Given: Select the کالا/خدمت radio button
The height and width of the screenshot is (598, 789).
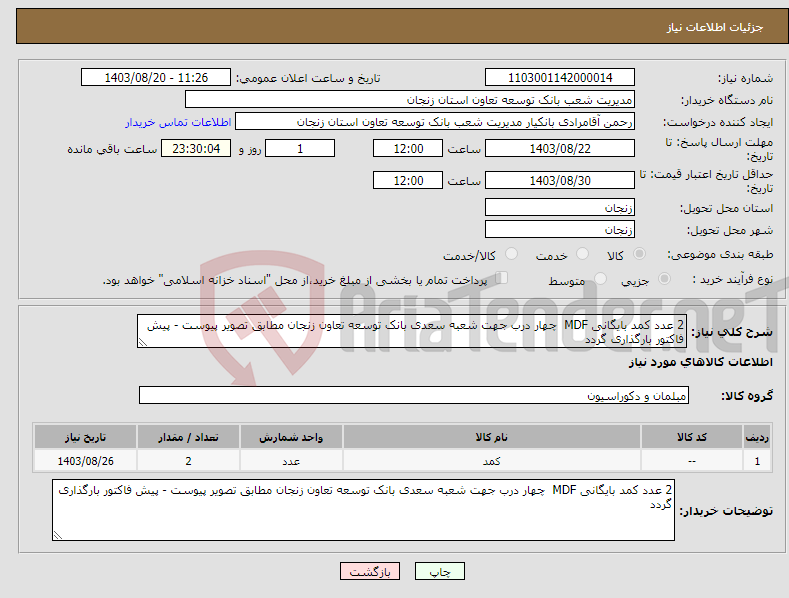Looking at the screenshot, I should [x=511, y=254].
